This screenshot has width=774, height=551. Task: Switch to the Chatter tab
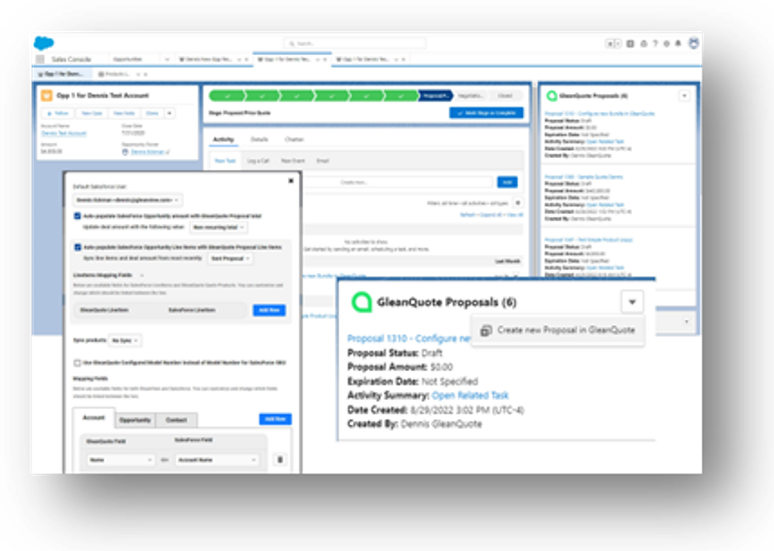pos(294,140)
